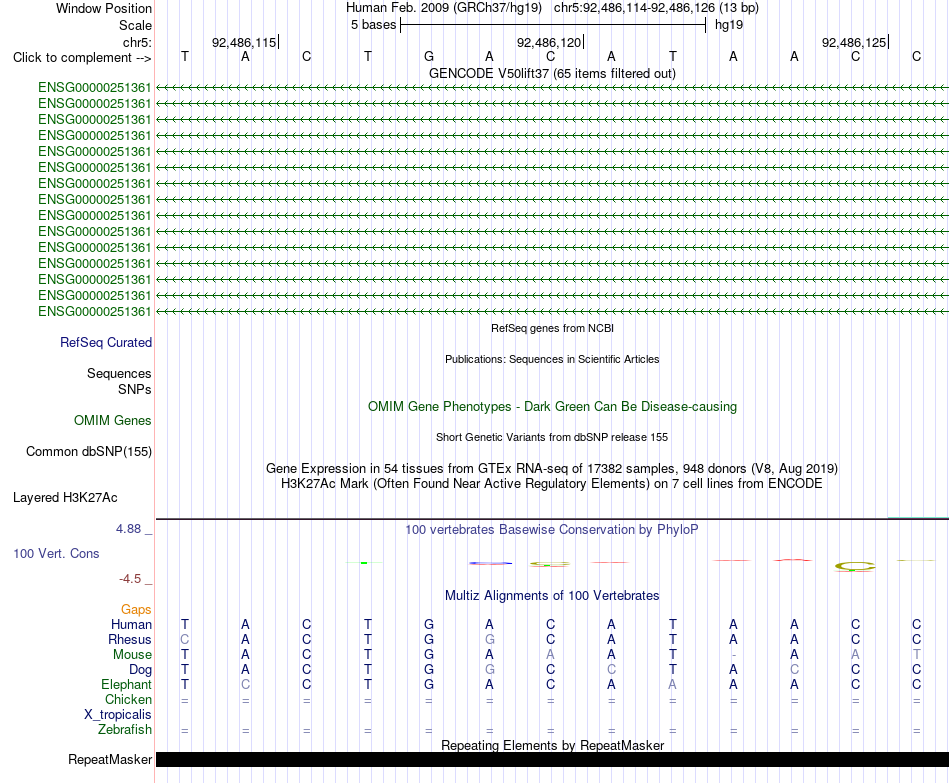This screenshot has width=950, height=783.
Task: Select the Elephant alignment row label
Action: [127, 684]
